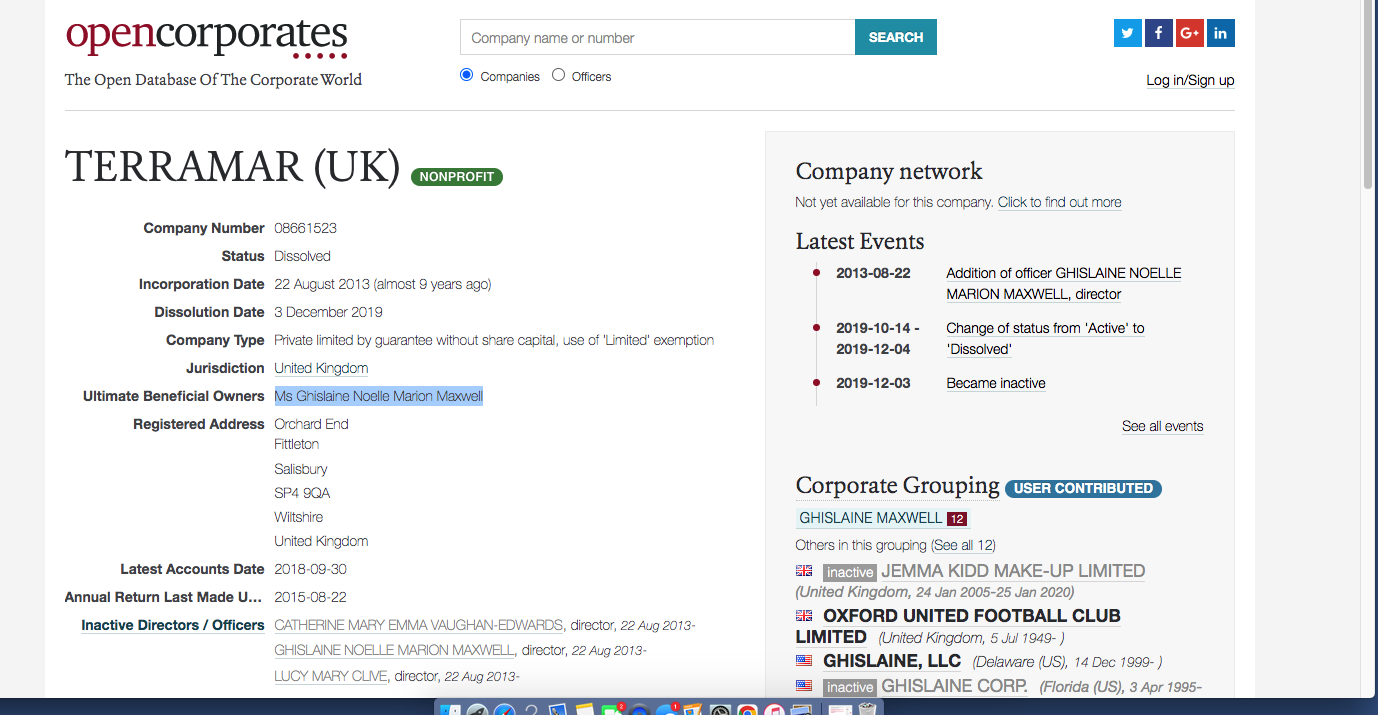Click the USER CONTRIBUTED badge

point(1083,488)
